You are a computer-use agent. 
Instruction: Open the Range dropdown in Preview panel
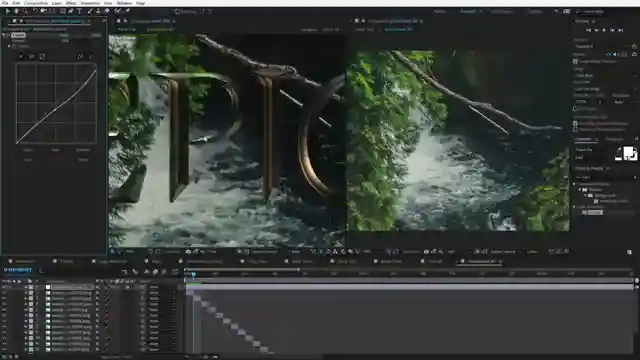[604, 76]
